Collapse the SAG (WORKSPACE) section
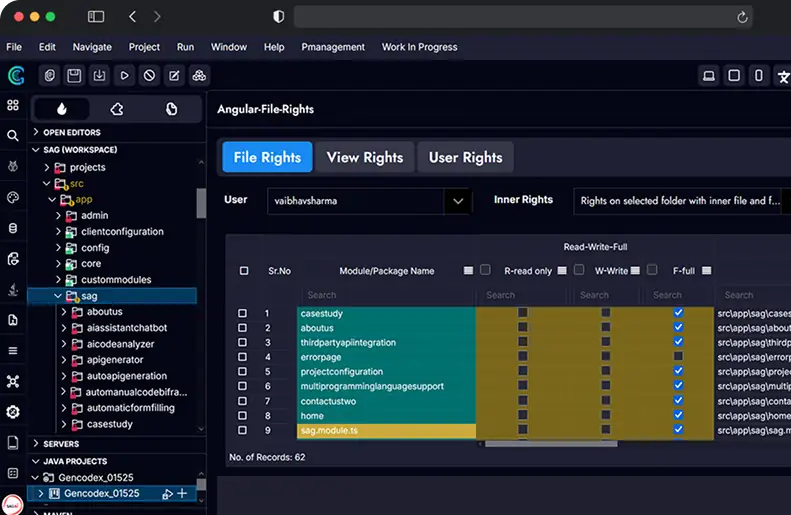 (x=36, y=150)
